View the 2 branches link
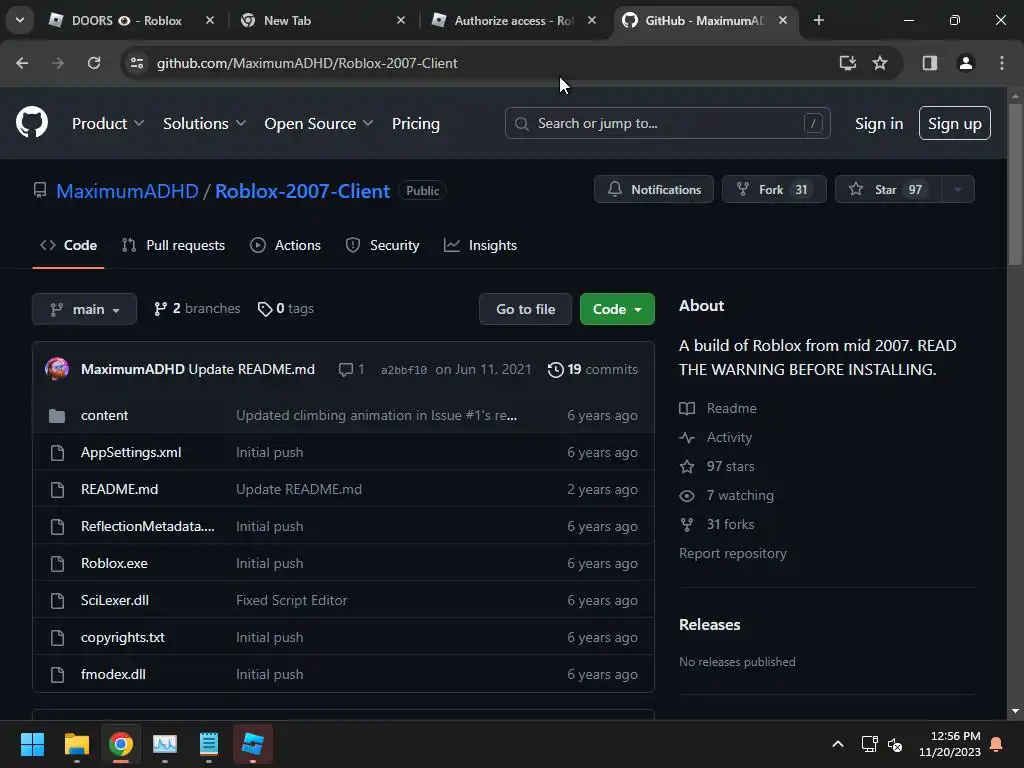 click(x=197, y=308)
